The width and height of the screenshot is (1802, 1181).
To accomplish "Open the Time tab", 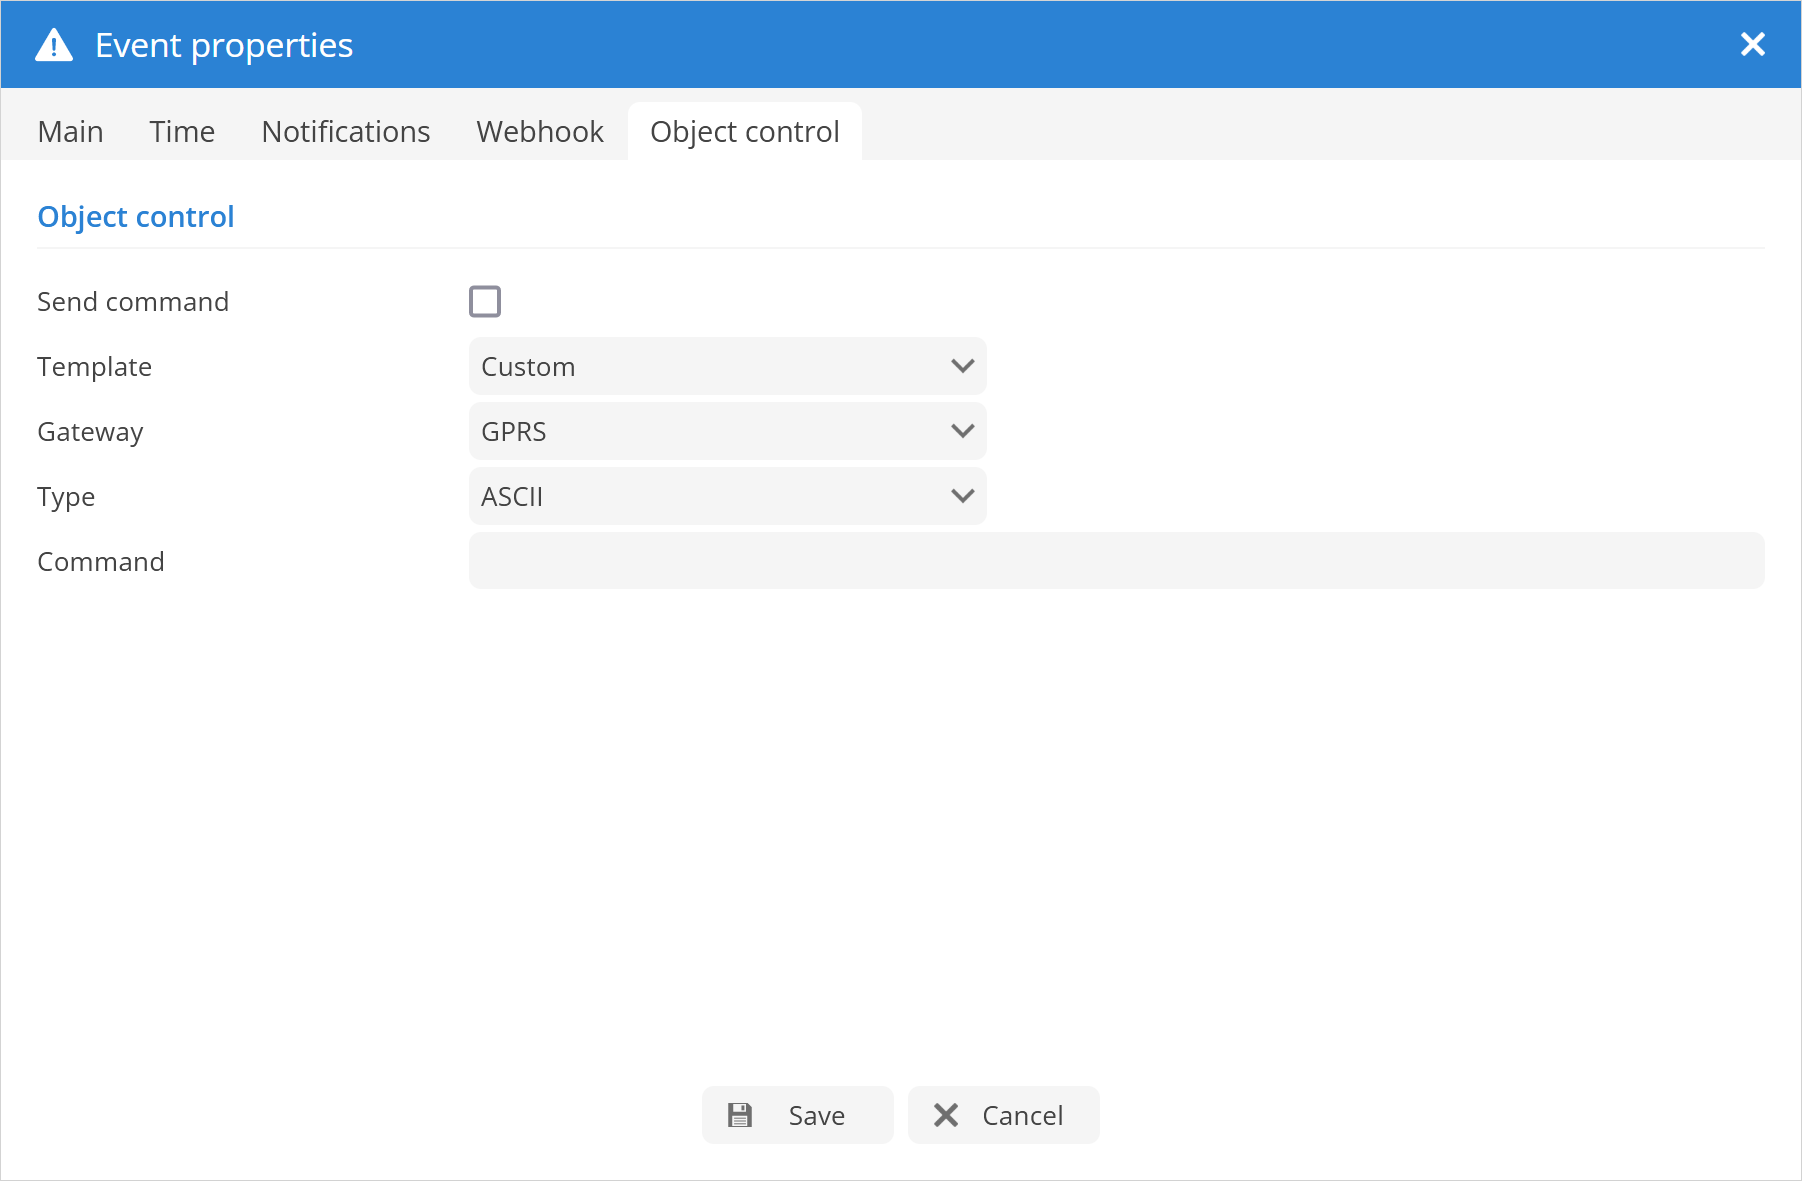I will [x=182, y=132].
